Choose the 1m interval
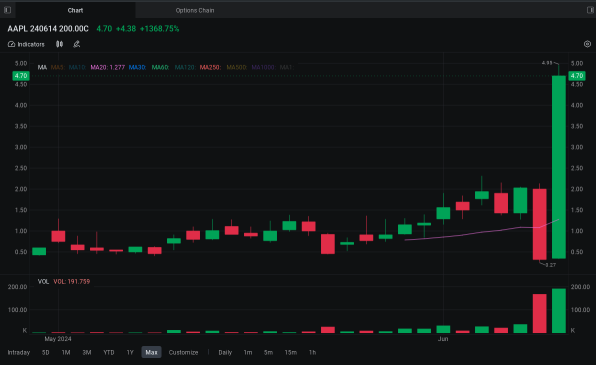596x365 pixels. coord(248,352)
